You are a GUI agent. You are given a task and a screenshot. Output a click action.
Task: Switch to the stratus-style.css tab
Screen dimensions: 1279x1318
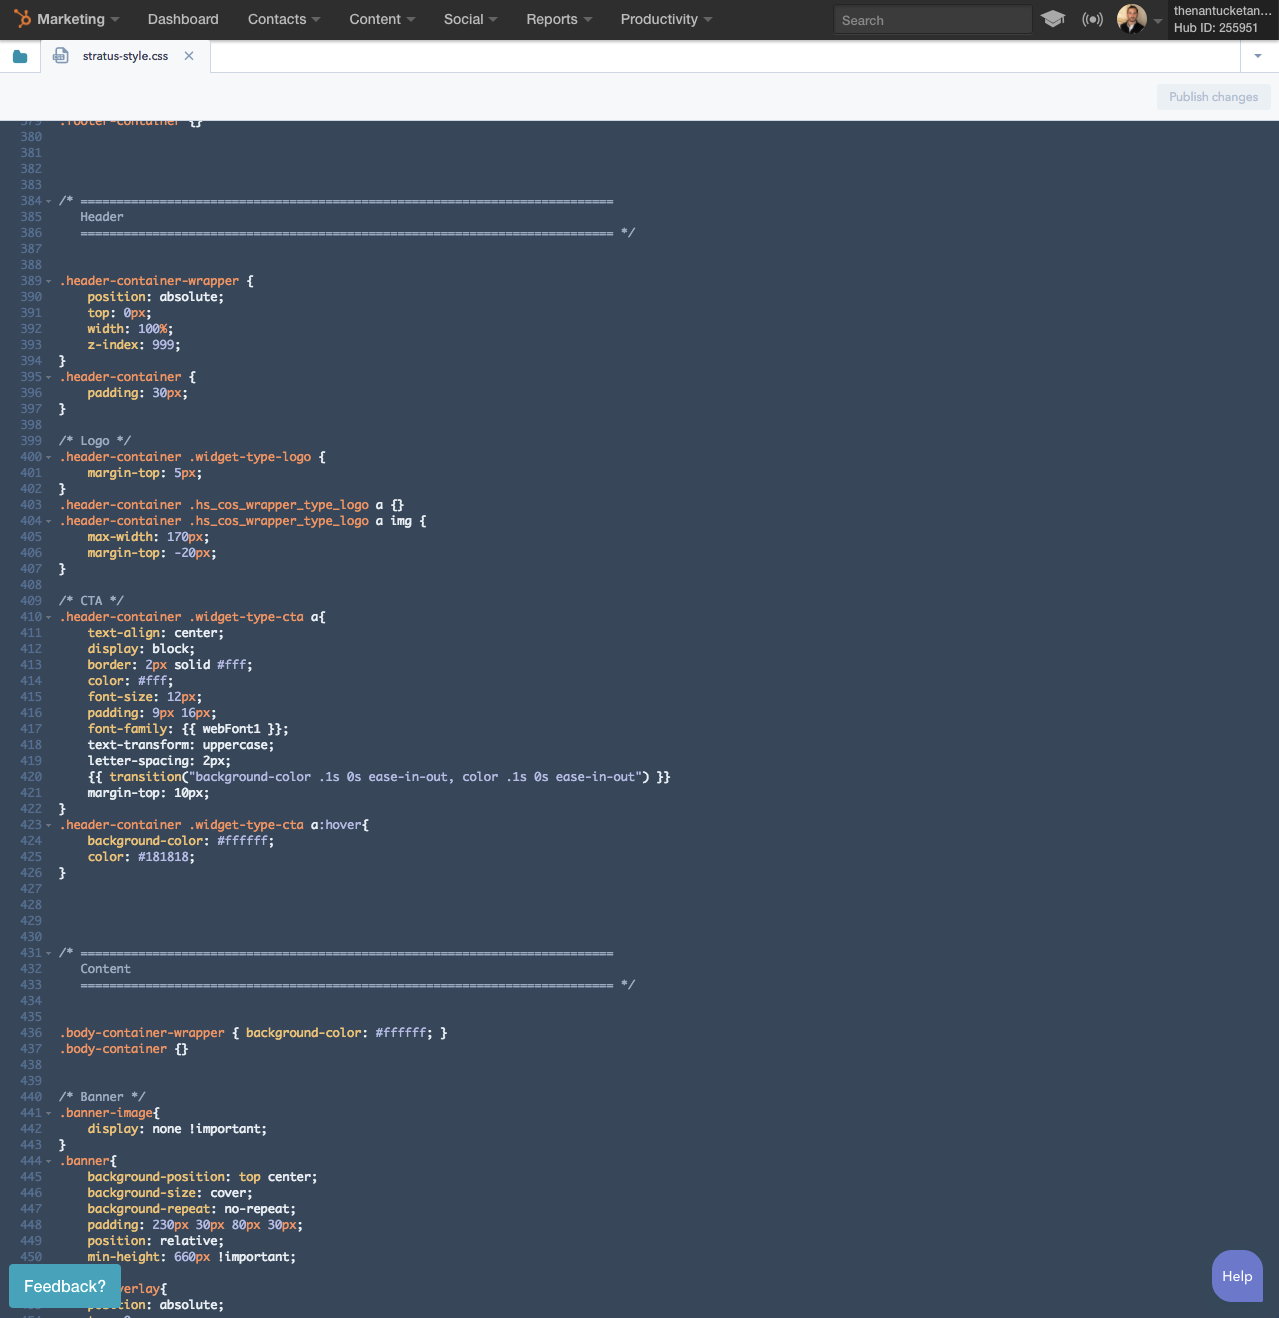pos(125,56)
